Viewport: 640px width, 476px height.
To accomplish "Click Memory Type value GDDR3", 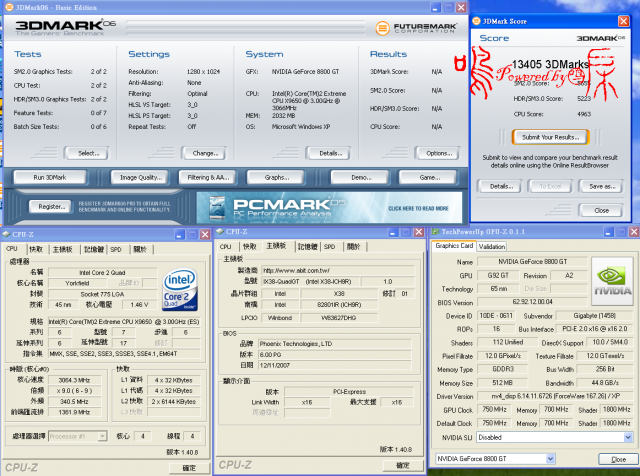I will [x=502, y=369].
